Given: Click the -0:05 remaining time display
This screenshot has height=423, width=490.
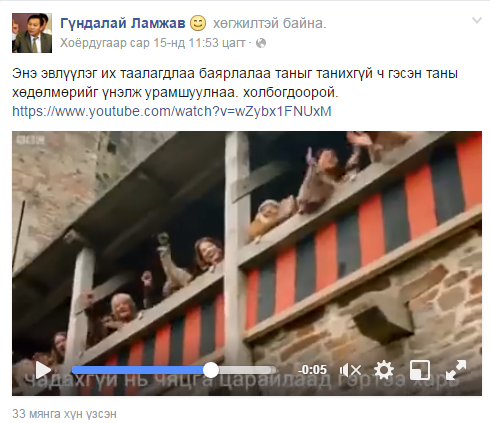Looking at the screenshot, I should pos(312,370).
